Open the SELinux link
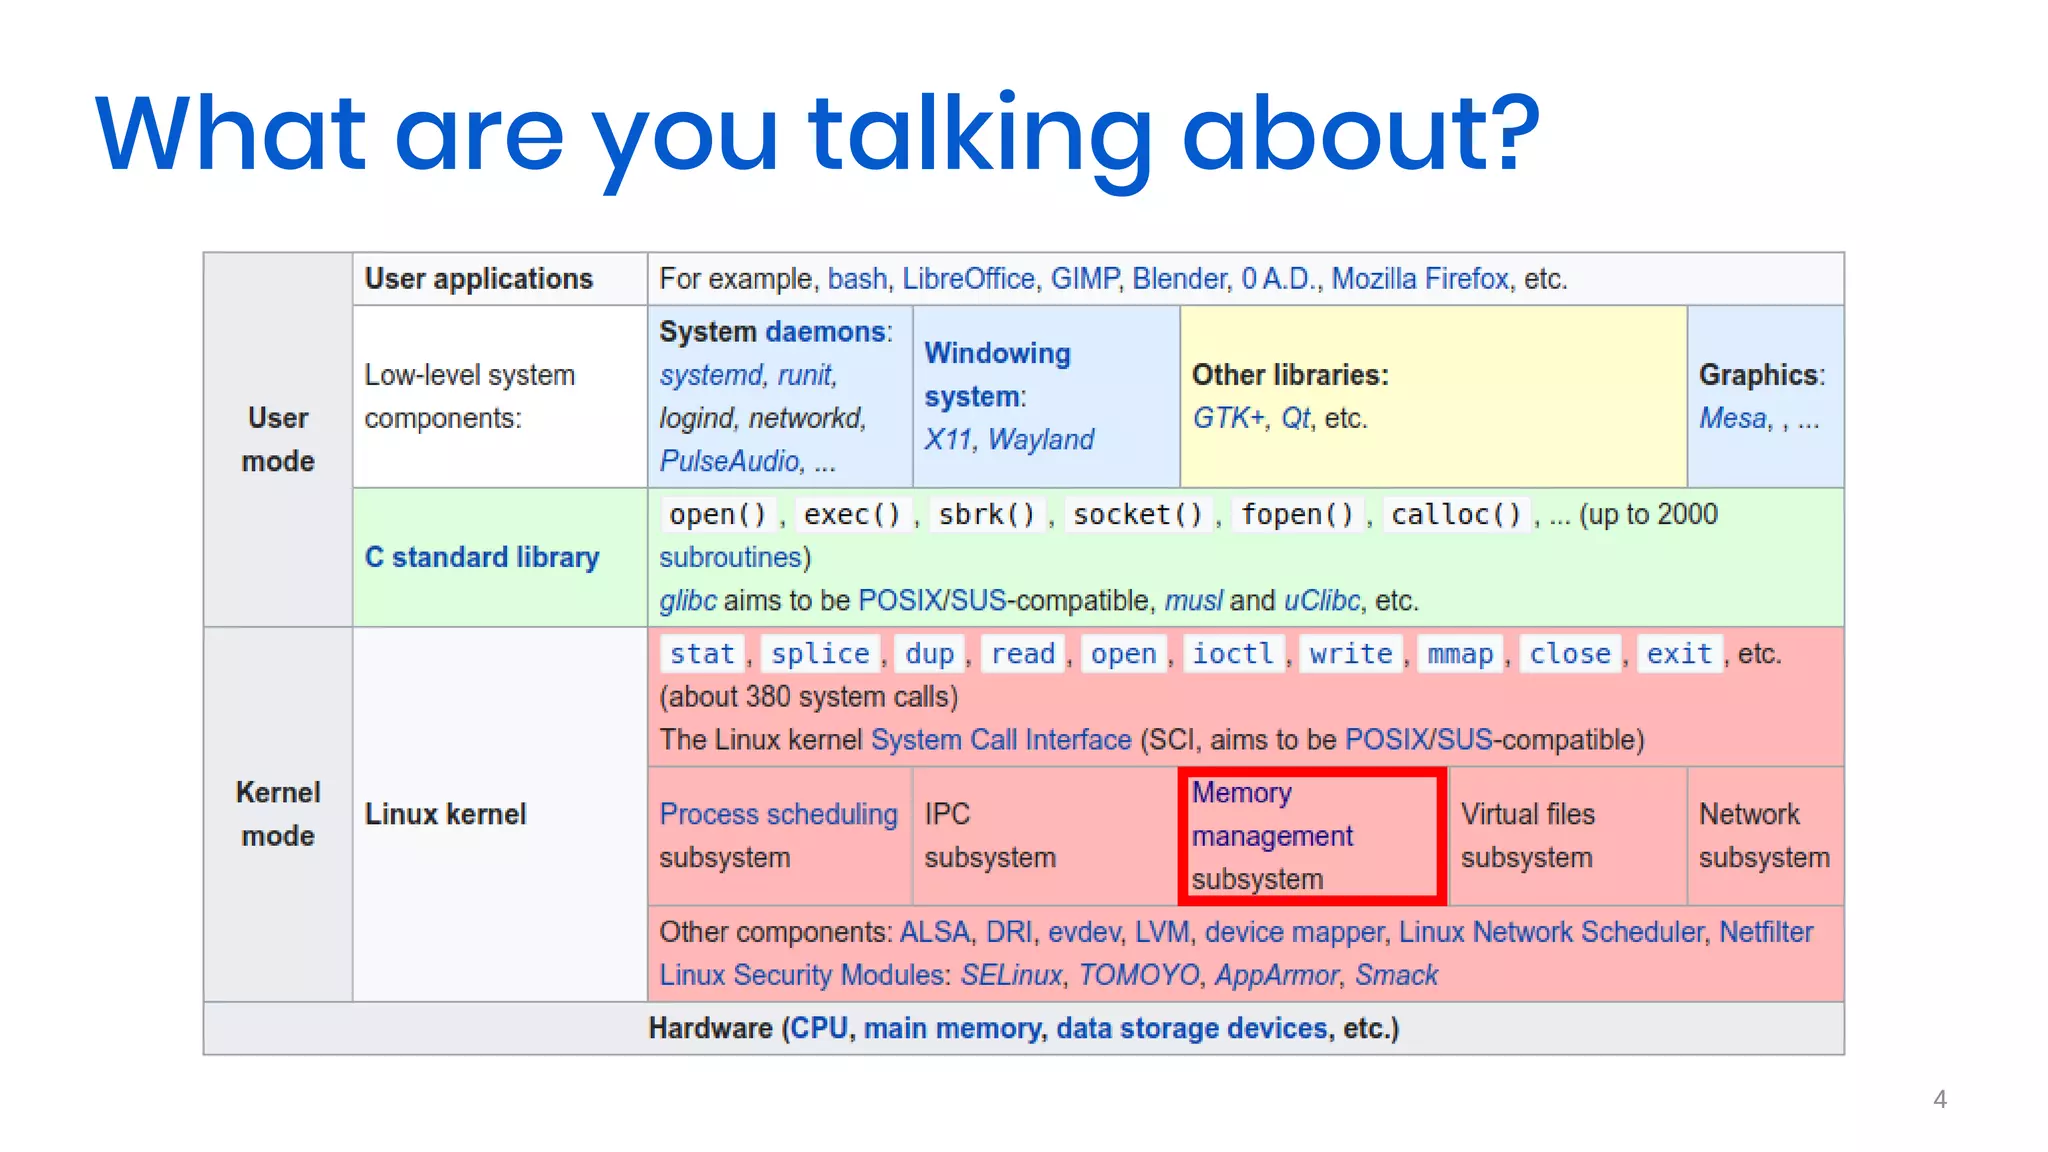The image size is (2048, 1152). click(x=1011, y=975)
